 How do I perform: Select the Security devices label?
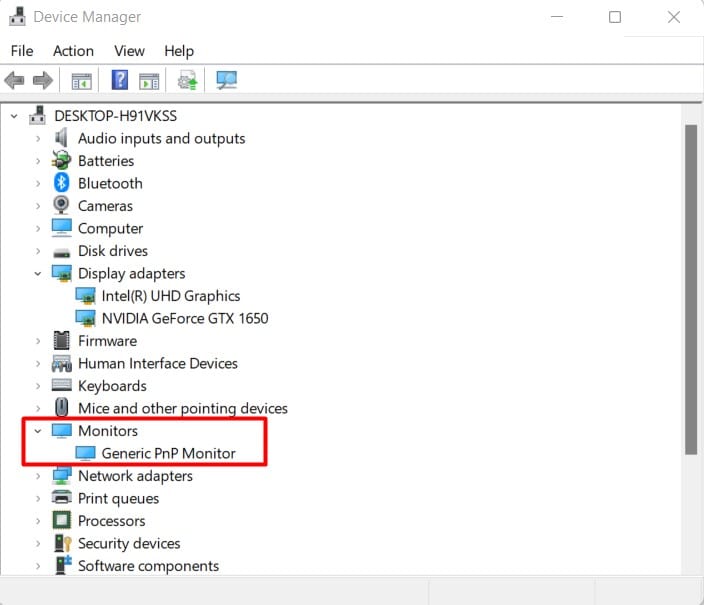pos(129,543)
